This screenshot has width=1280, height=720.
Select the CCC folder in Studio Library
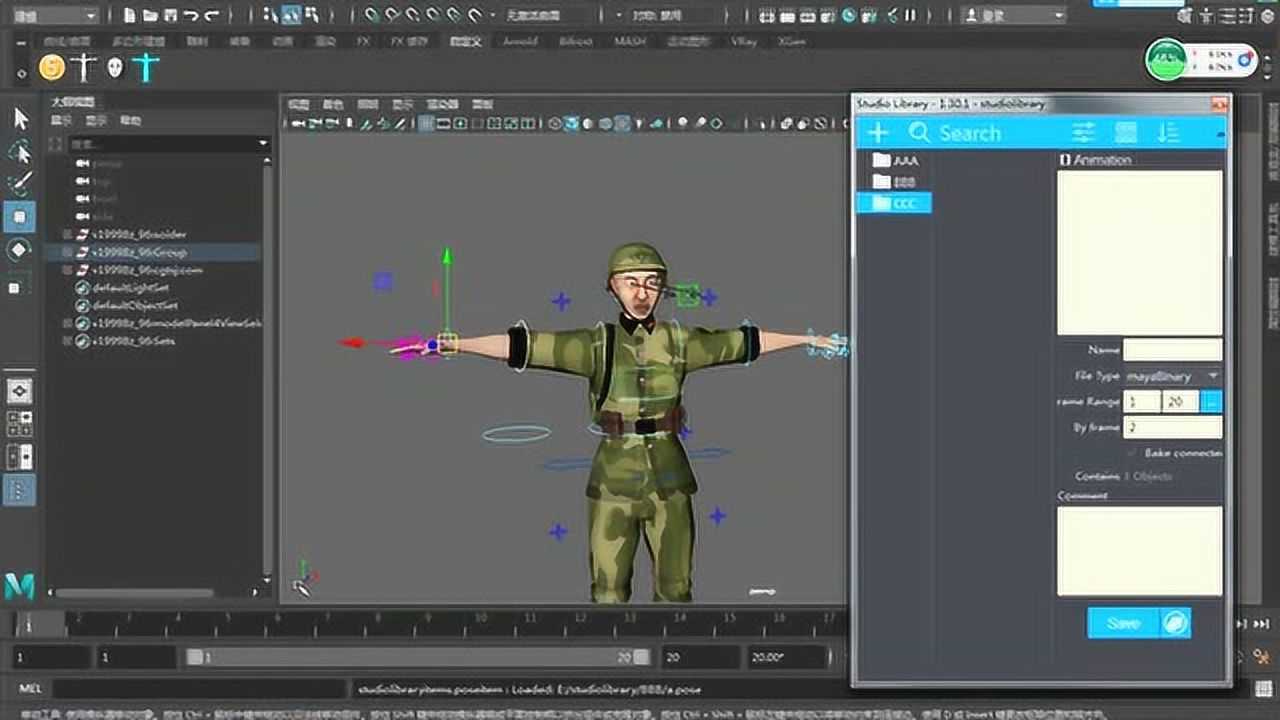click(901, 203)
